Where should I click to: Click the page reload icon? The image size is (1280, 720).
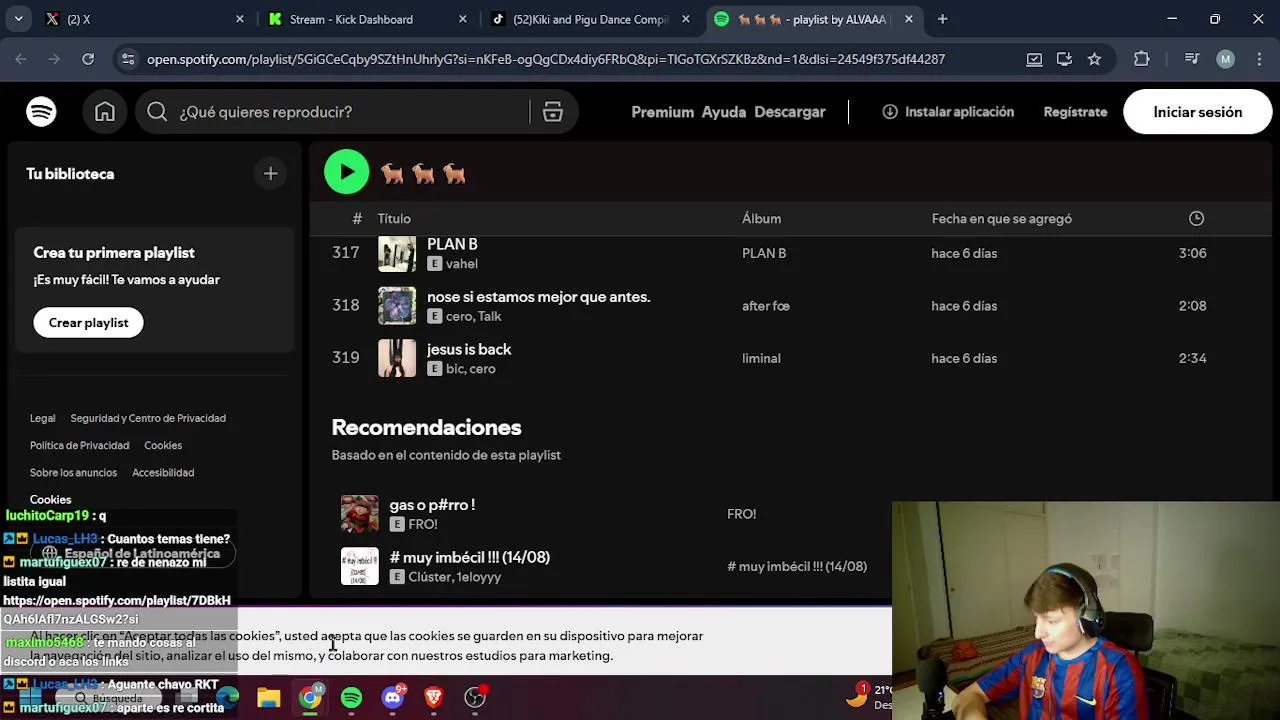88,59
